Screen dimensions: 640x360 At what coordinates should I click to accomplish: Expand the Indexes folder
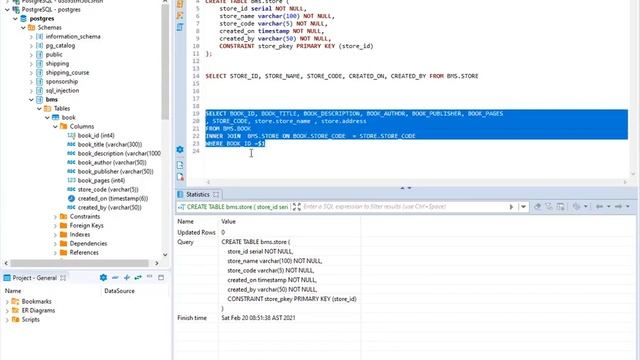(x=55, y=235)
